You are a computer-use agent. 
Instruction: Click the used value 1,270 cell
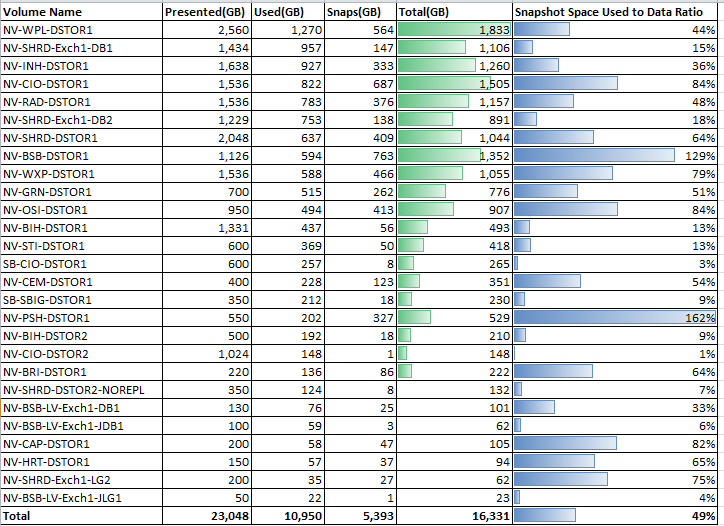click(288, 30)
